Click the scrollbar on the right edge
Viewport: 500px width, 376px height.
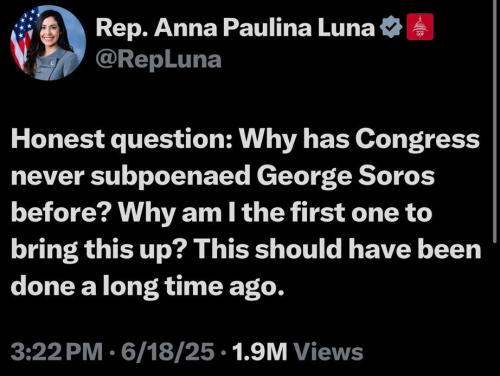[x=494, y=120]
